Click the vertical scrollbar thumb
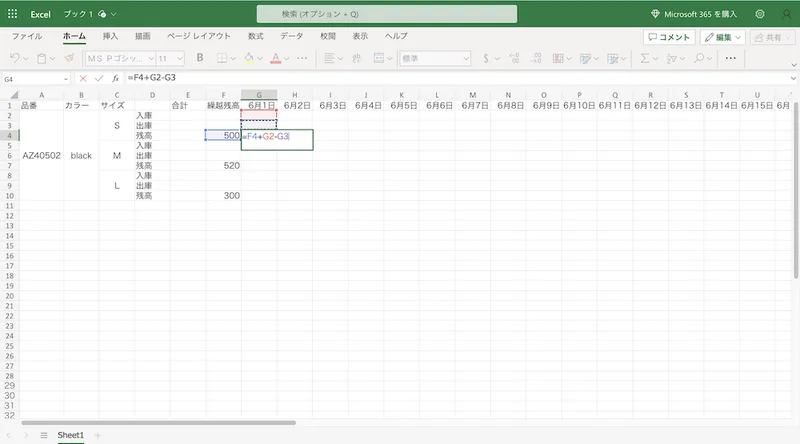Viewport: 800px width, 444px height. (796, 190)
